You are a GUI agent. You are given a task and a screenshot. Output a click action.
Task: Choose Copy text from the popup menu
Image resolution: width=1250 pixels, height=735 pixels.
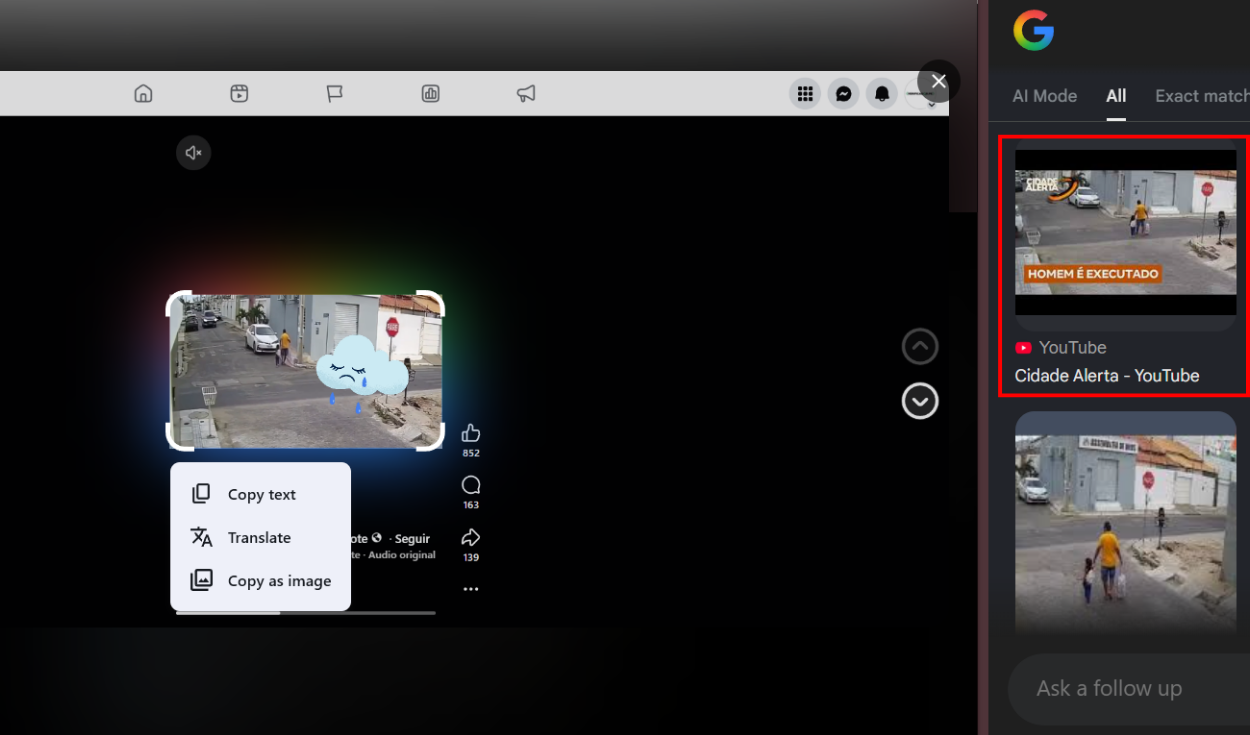pos(260,494)
